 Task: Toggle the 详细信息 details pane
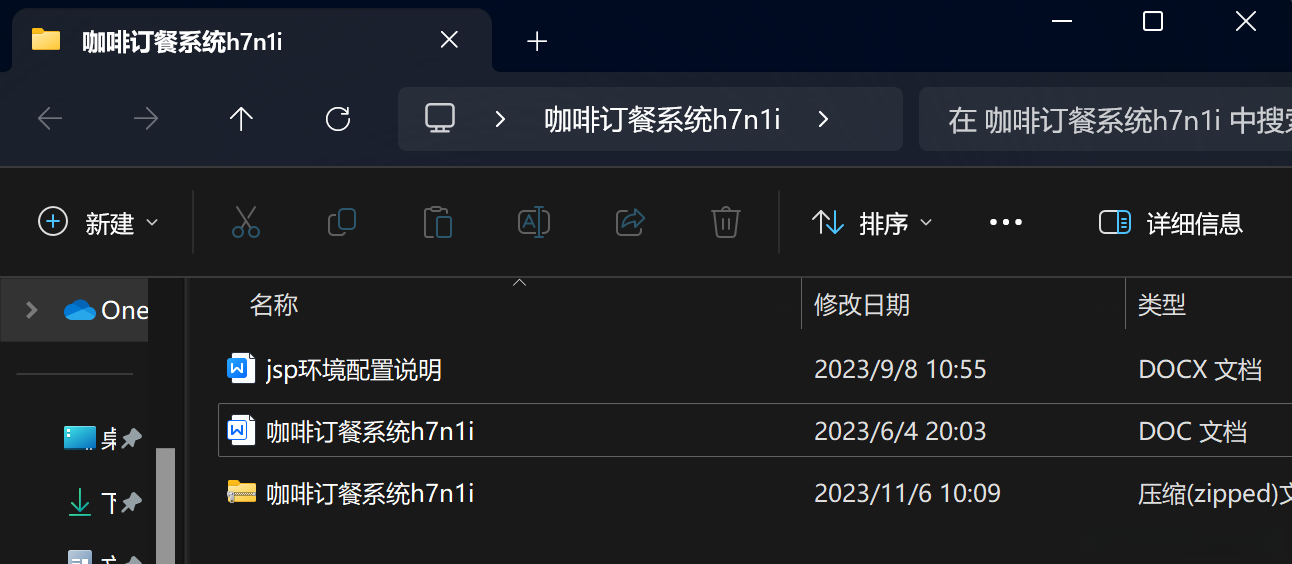tap(1170, 223)
